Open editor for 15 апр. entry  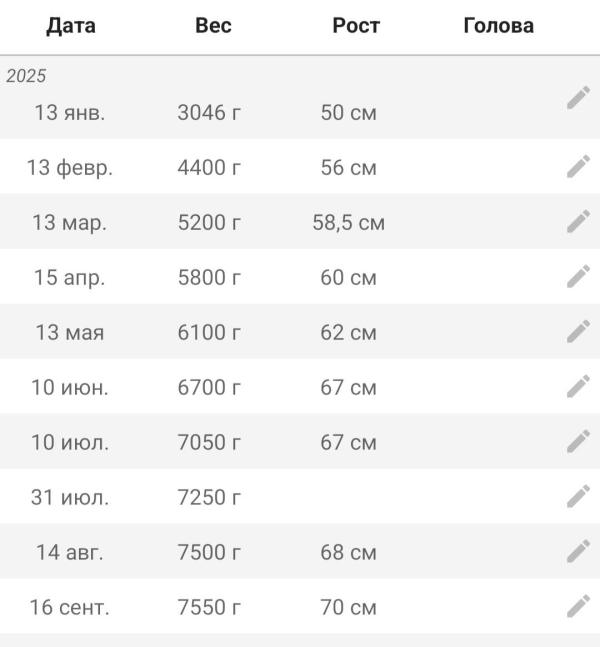pyautogui.click(x=578, y=277)
